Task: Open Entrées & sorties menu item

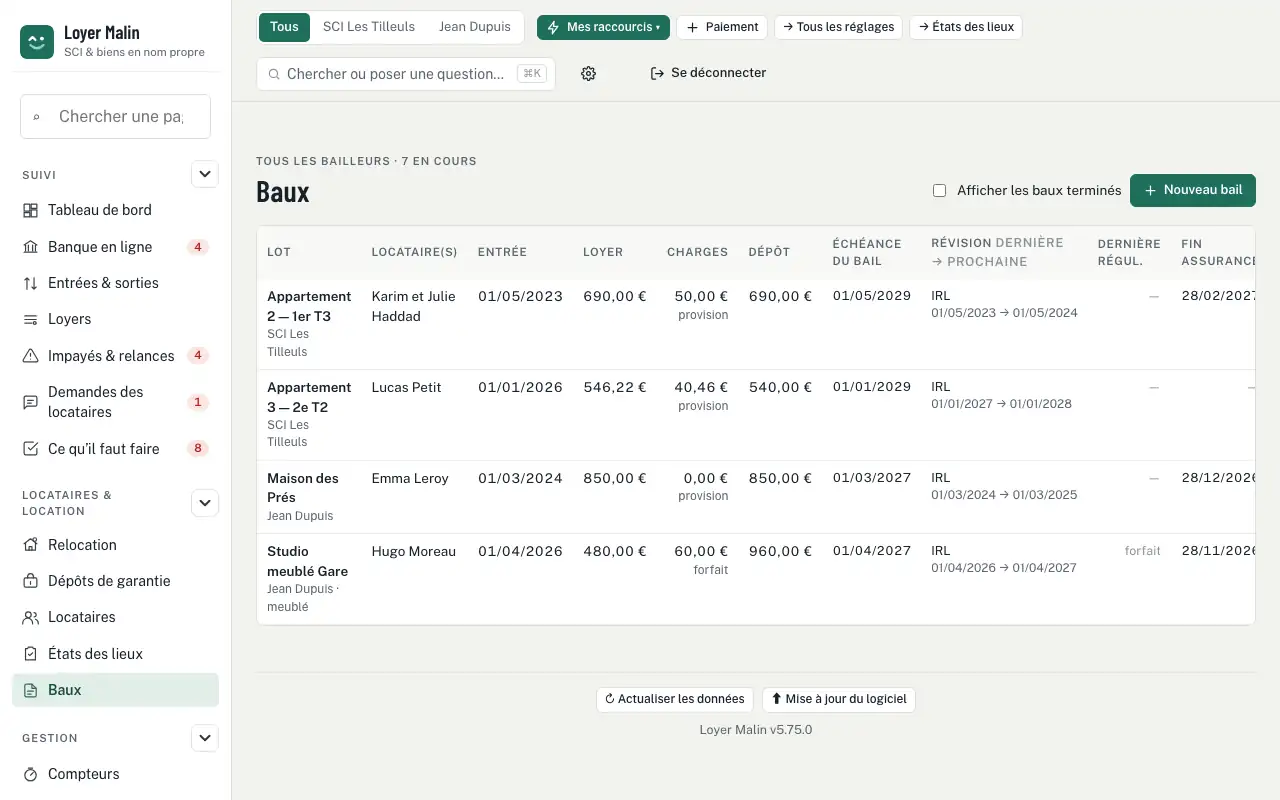Action: tap(115, 283)
